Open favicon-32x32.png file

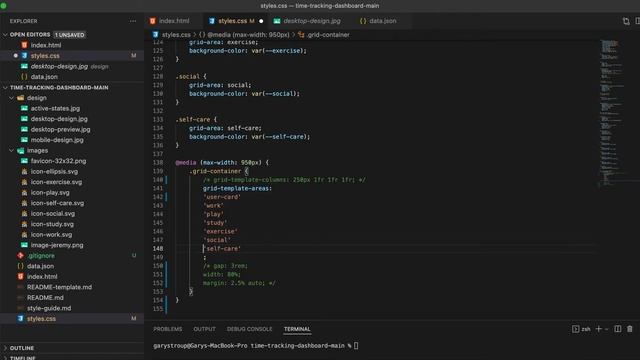tap(58, 161)
